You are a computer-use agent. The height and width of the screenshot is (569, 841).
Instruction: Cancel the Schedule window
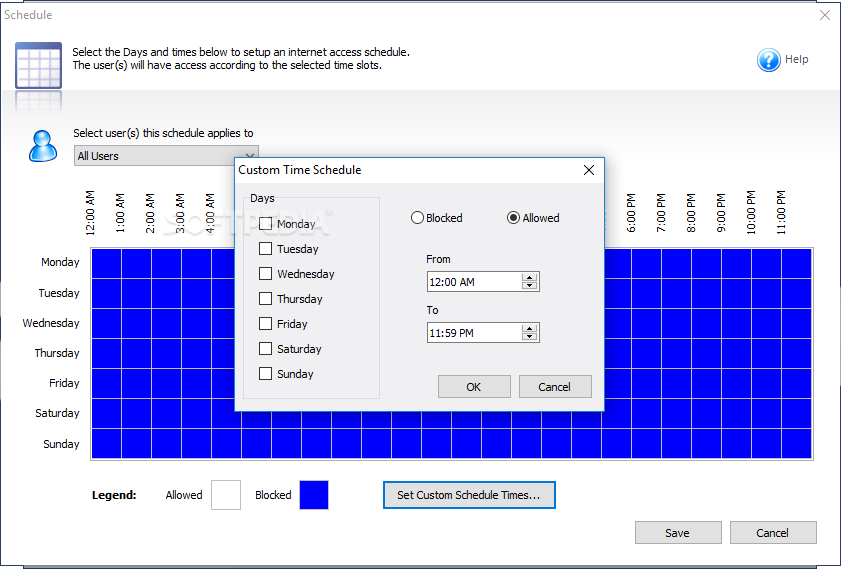pos(773,533)
